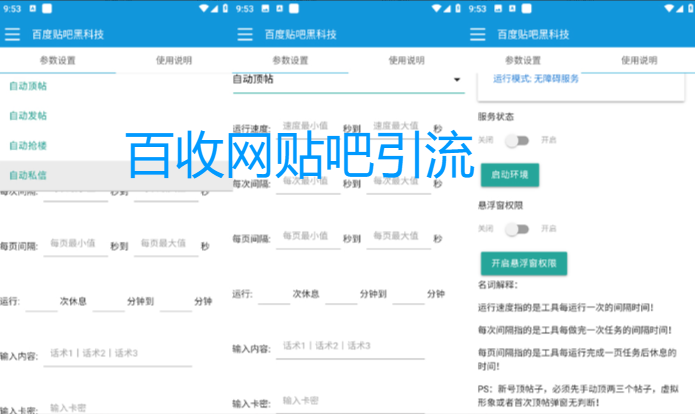Click the 每页间隔指的是 explanation paragraph

pos(577,359)
